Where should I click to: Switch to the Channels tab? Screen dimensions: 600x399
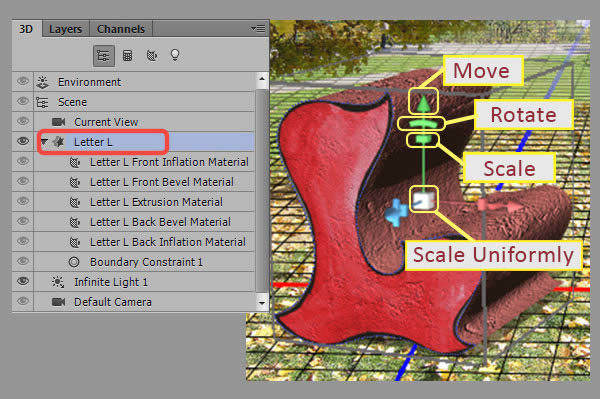coord(121,29)
